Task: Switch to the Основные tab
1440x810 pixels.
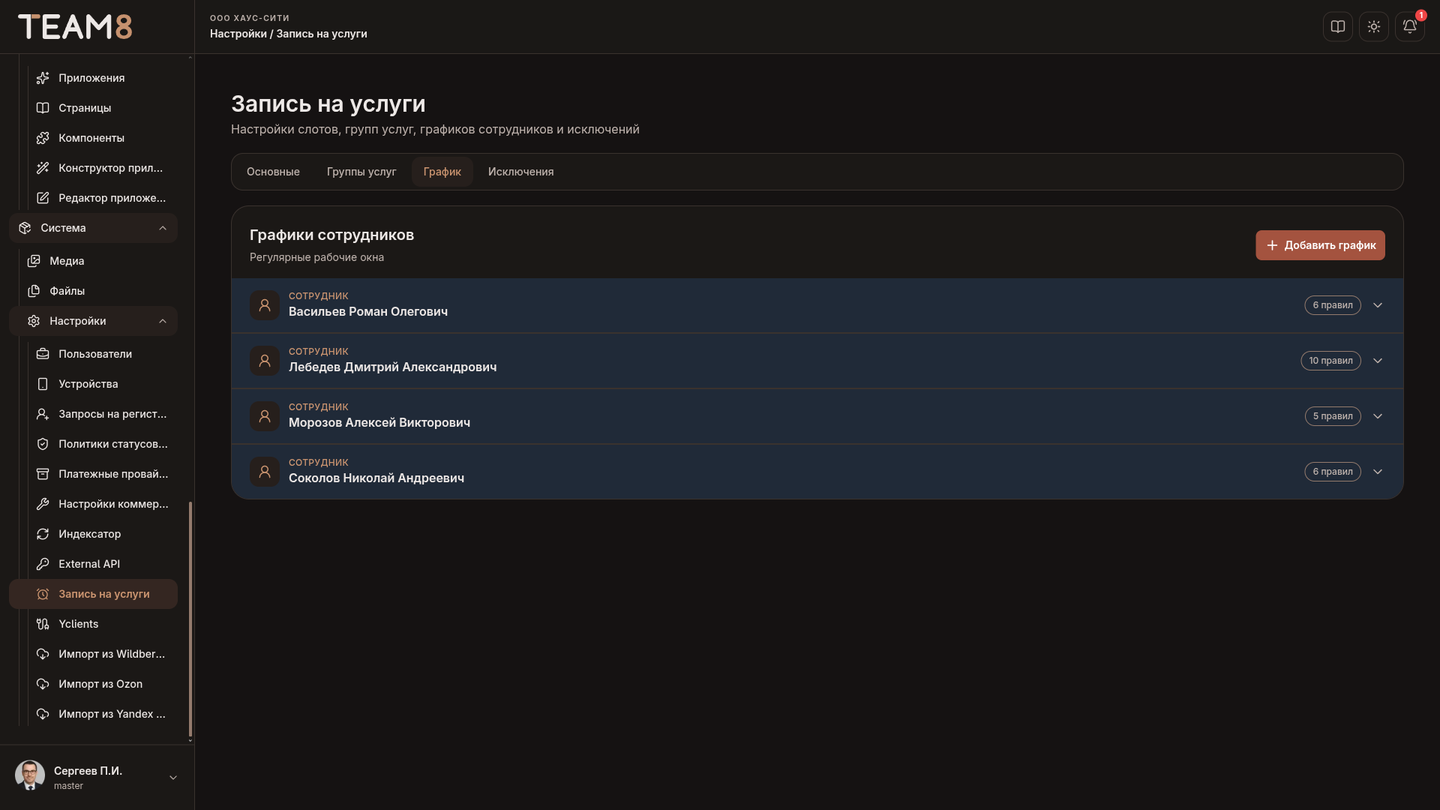Action: point(273,172)
